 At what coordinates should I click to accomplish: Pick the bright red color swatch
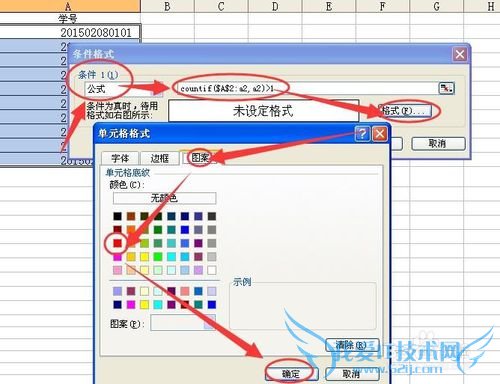point(117,243)
